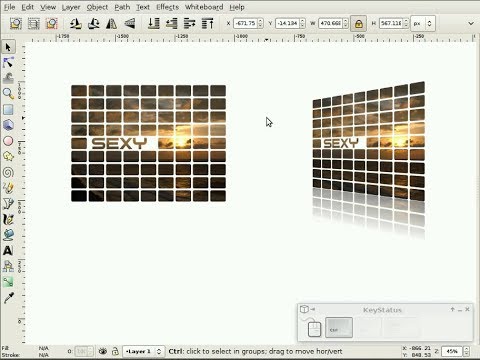Rotate selection 90 degrees counter-clockwise
Screen dimensions: 480x360
[76, 23]
